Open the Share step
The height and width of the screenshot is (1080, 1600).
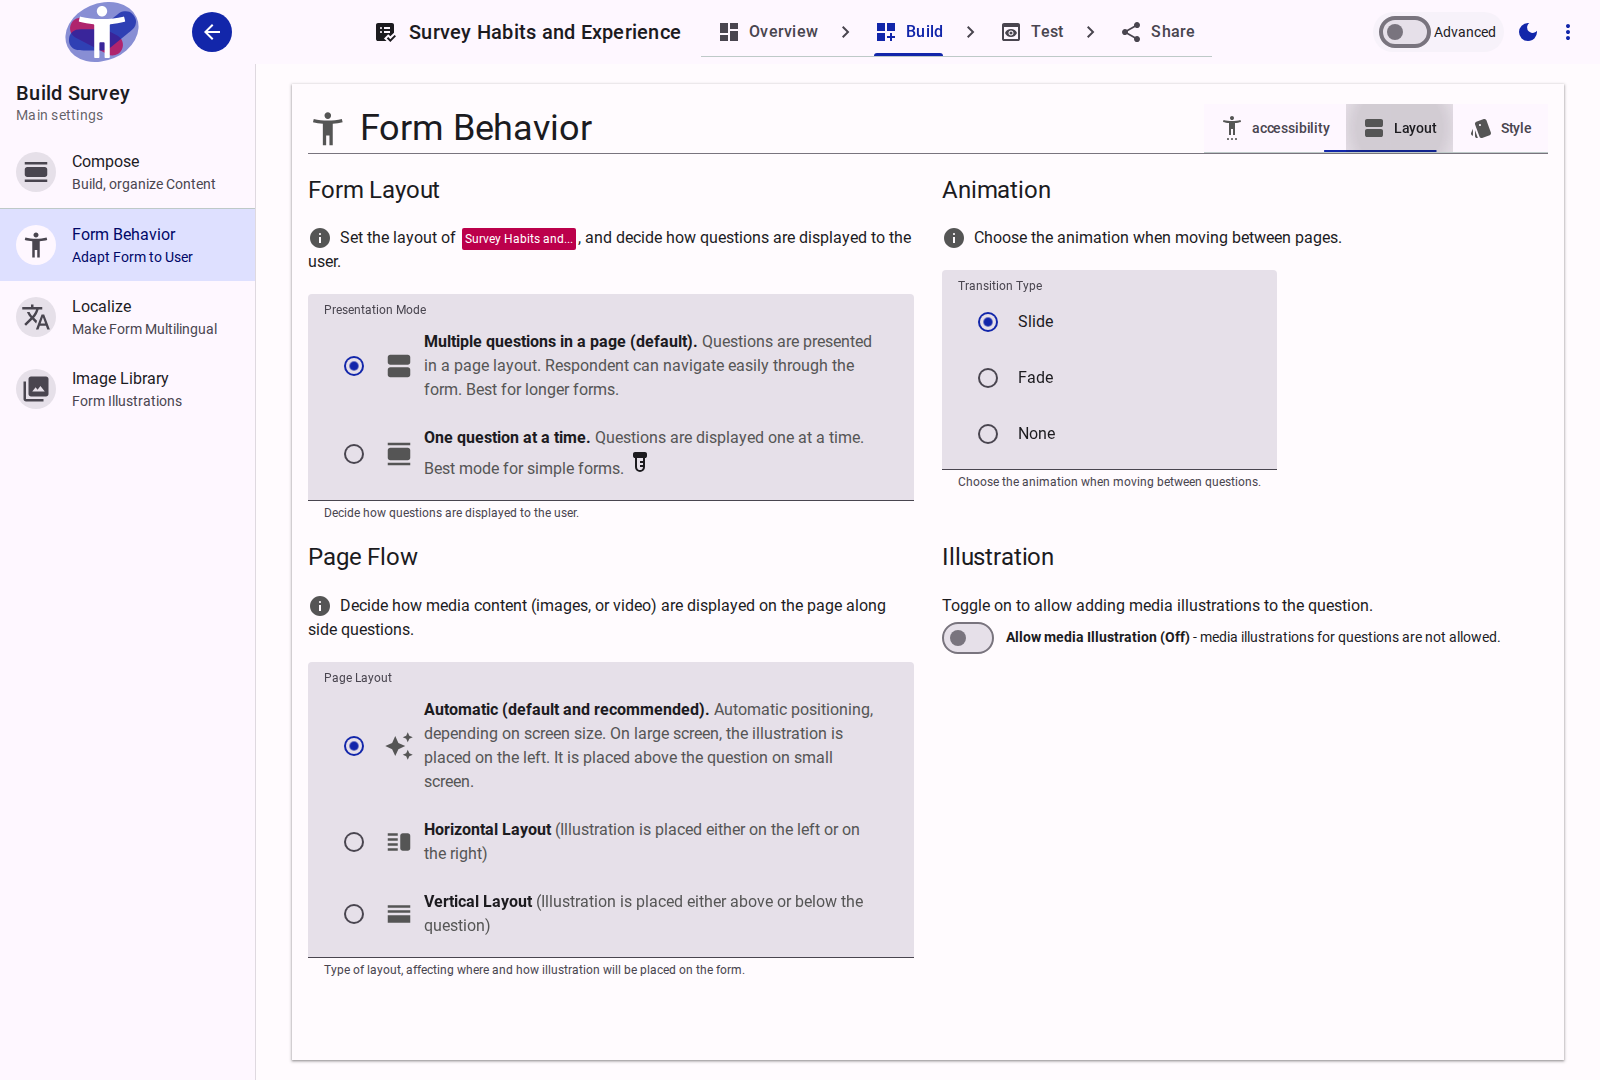[1158, 32]
